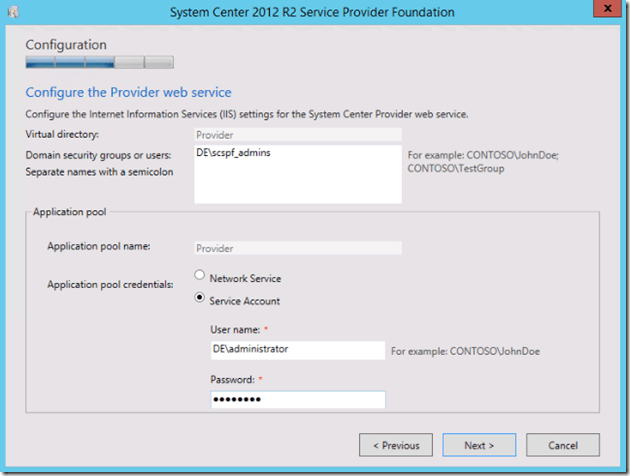
Task: Click the Application pool group label
Action: tap(69, 213)
